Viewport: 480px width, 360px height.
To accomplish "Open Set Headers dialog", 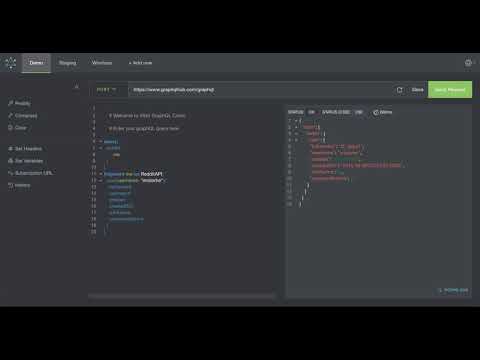I will coord(25,149).
